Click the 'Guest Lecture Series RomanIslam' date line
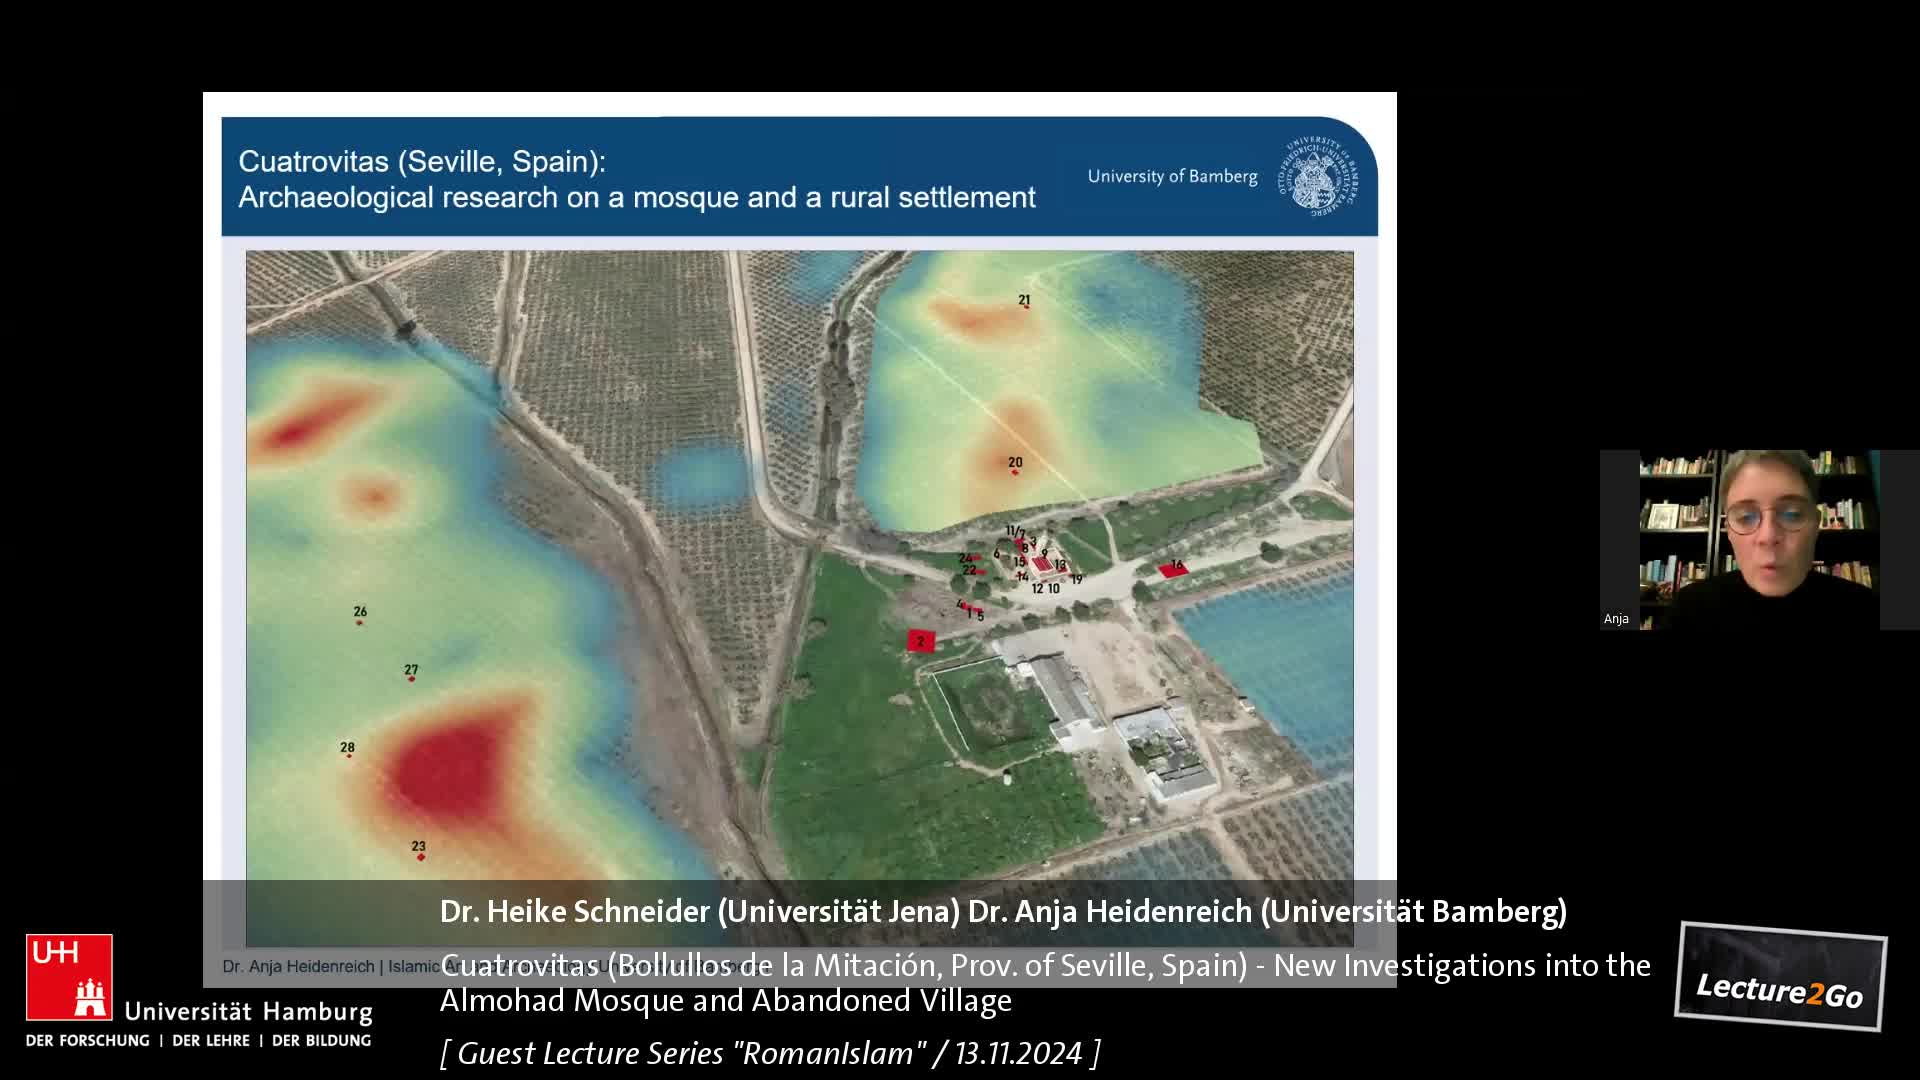 point(770,1053)
